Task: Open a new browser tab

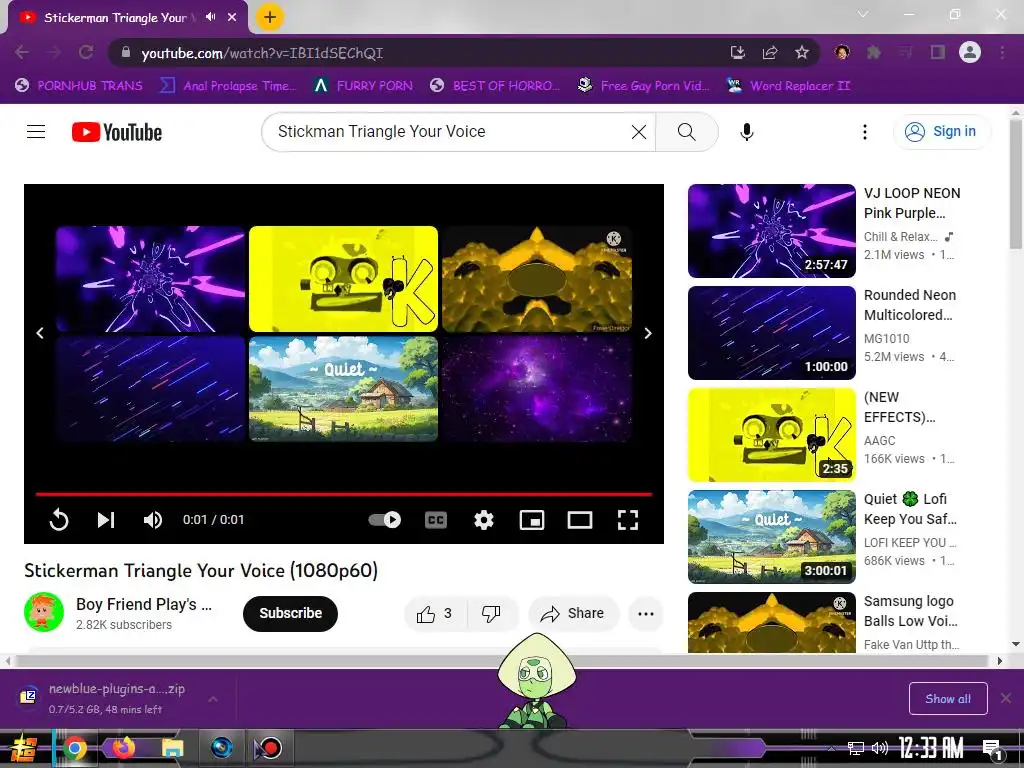Action: [x=270, y=17]
